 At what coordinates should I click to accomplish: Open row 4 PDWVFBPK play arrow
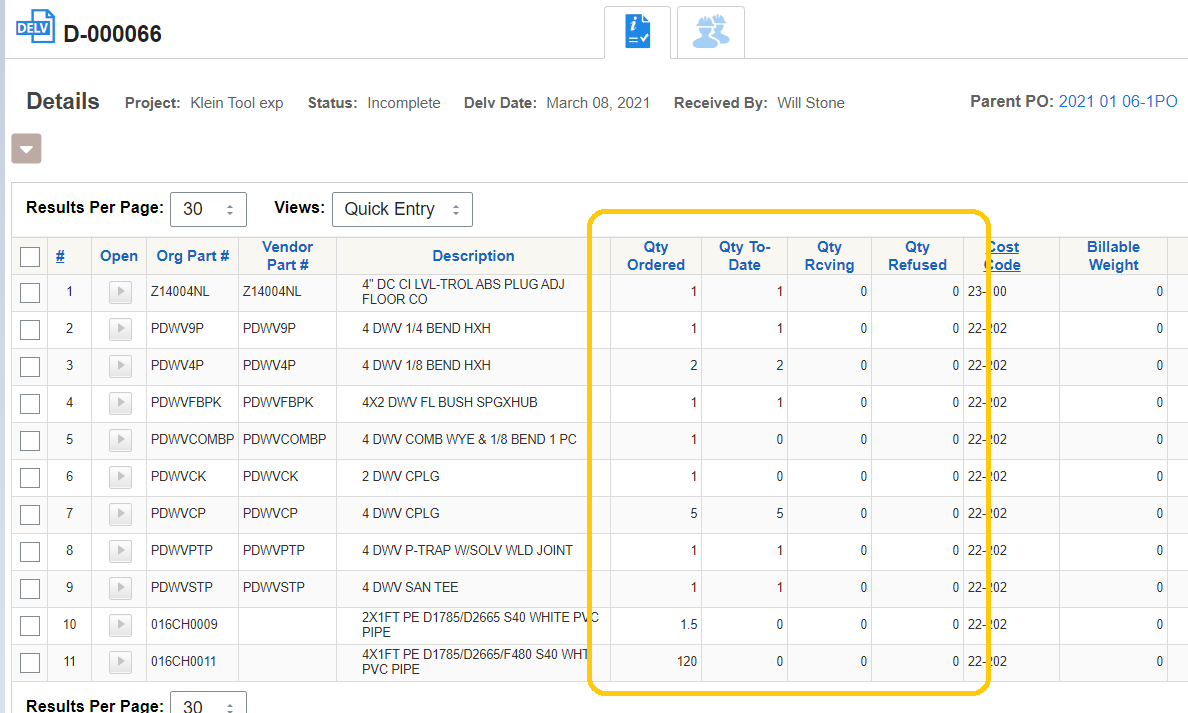(120, 403)
